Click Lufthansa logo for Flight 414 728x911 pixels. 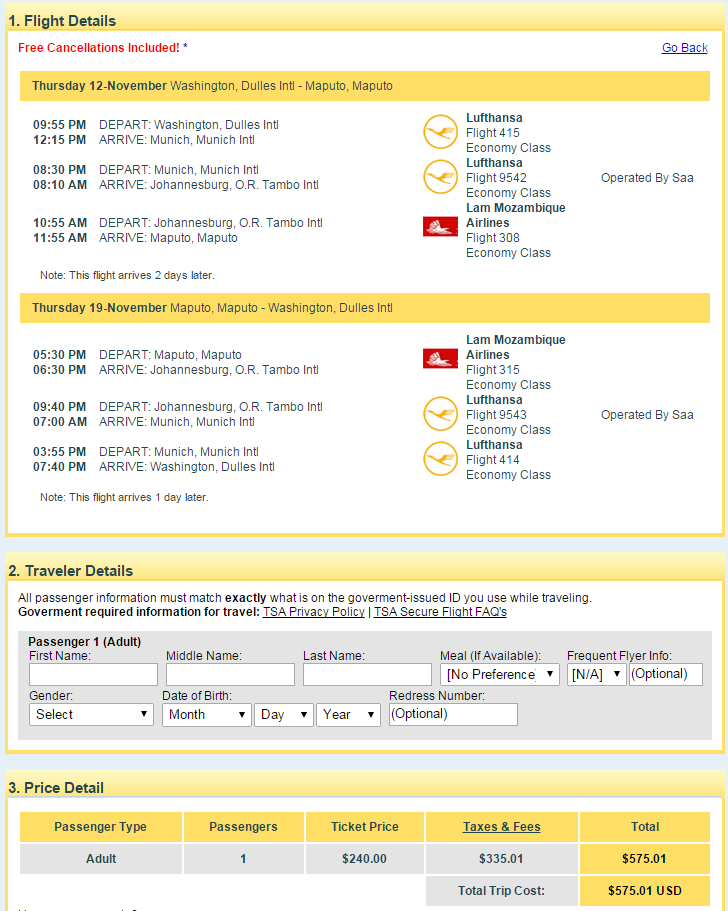click(x=440, y=459)
